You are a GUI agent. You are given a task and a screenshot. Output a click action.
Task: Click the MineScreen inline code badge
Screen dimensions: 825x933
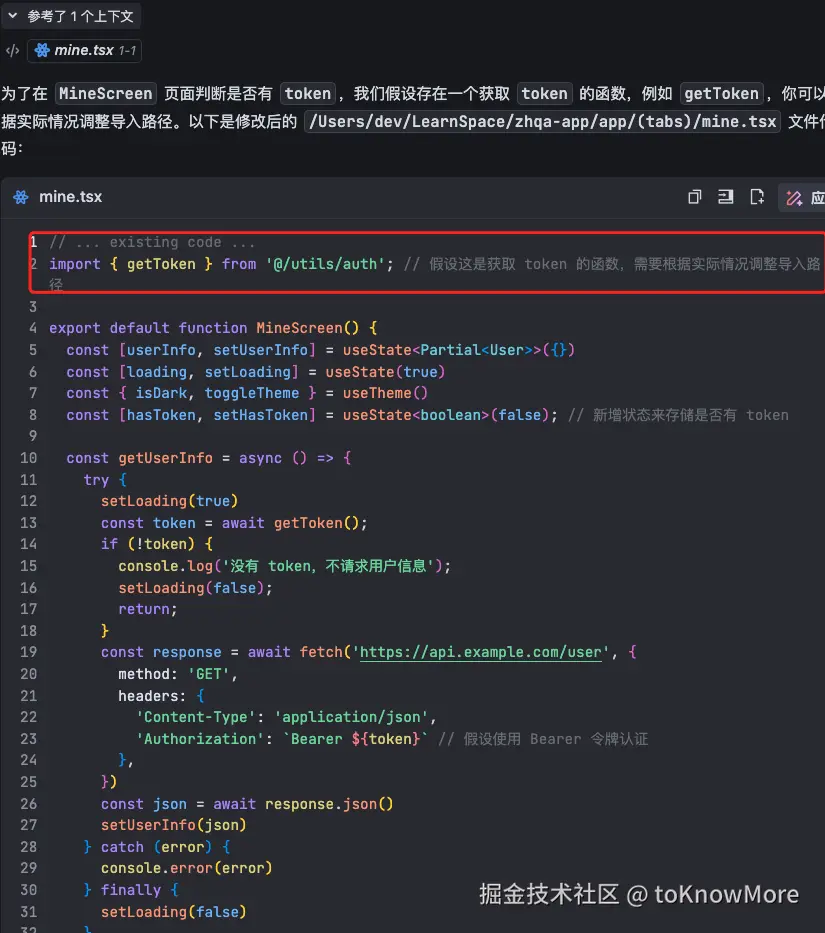pos(105,93)
